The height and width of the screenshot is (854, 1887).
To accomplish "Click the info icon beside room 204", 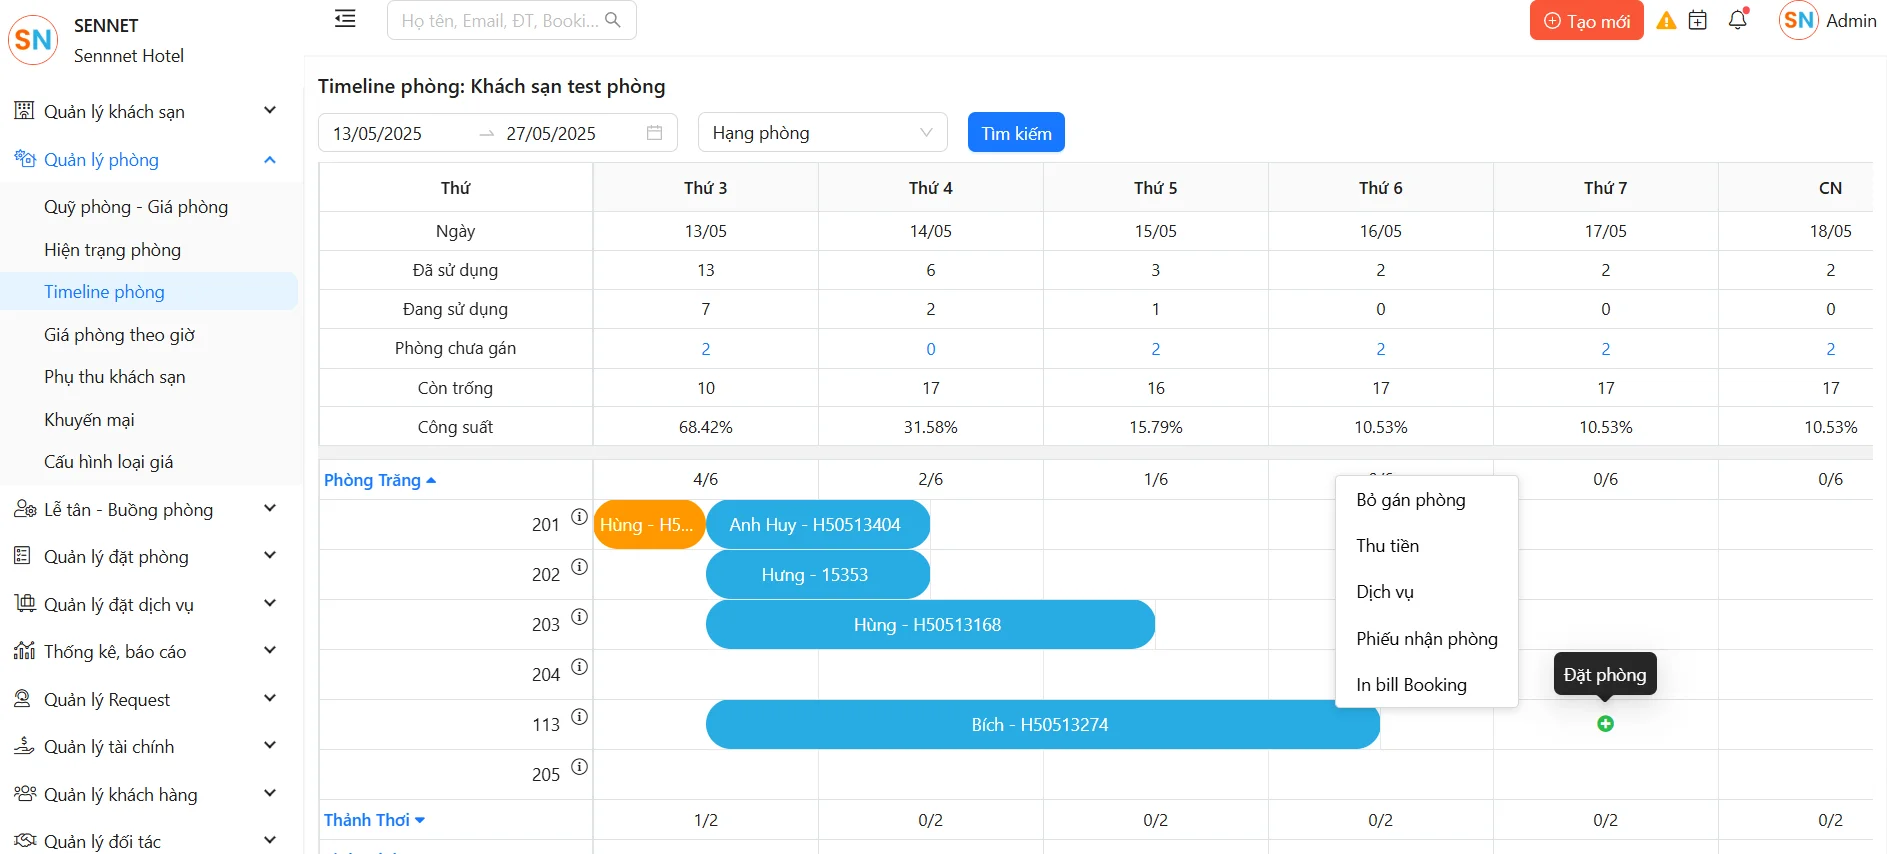I will (x=579, y=667).
